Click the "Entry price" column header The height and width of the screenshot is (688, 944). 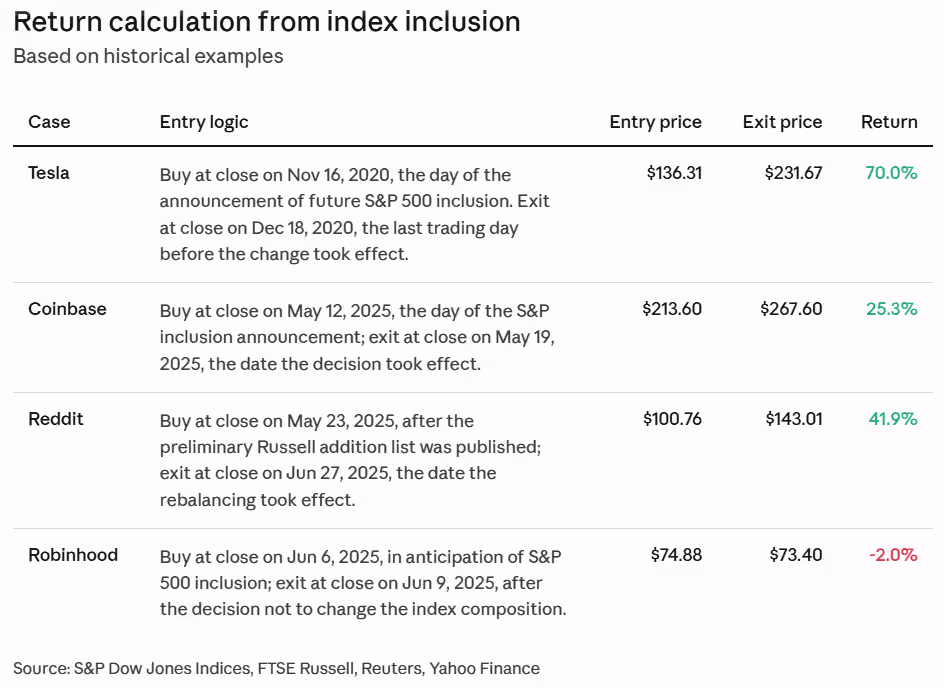tap(655, 122)
